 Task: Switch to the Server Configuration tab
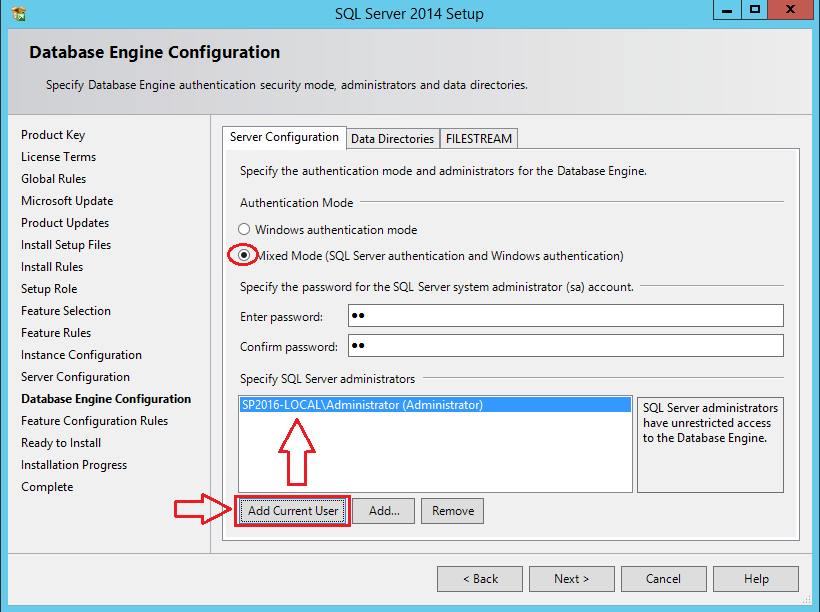point(284,138)
